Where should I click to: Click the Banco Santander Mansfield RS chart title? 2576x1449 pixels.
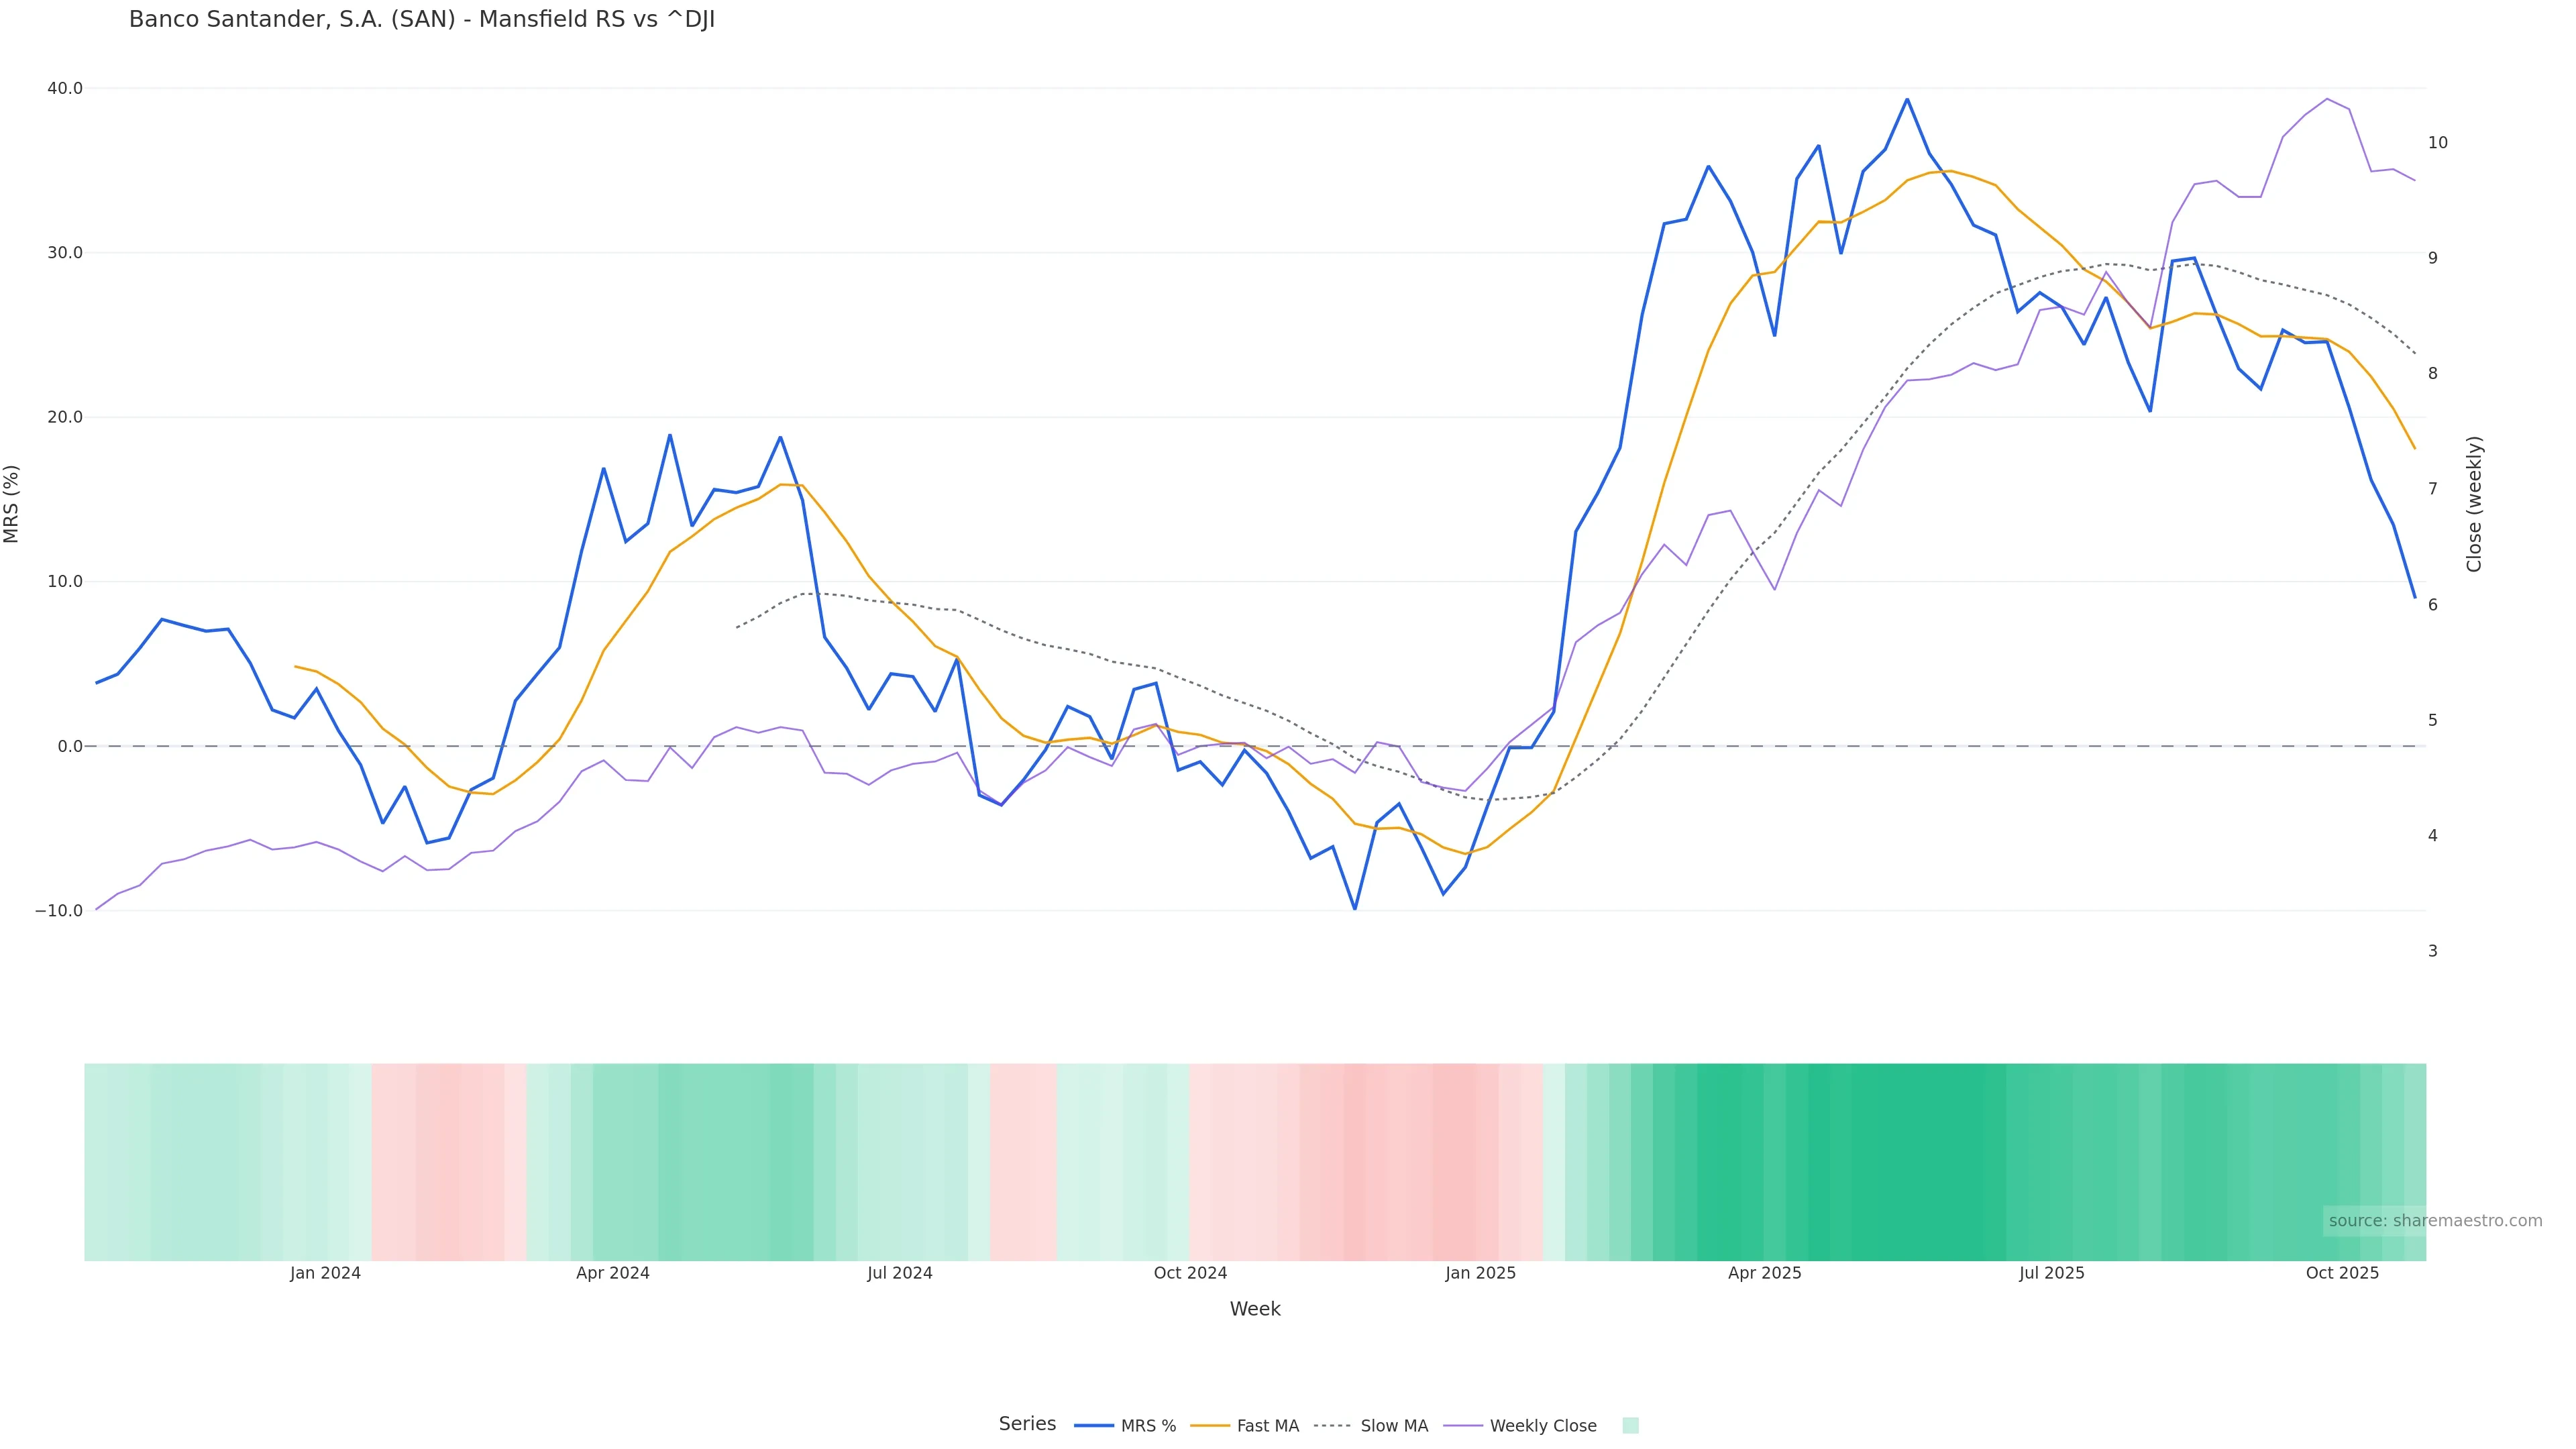coord(422,20)
